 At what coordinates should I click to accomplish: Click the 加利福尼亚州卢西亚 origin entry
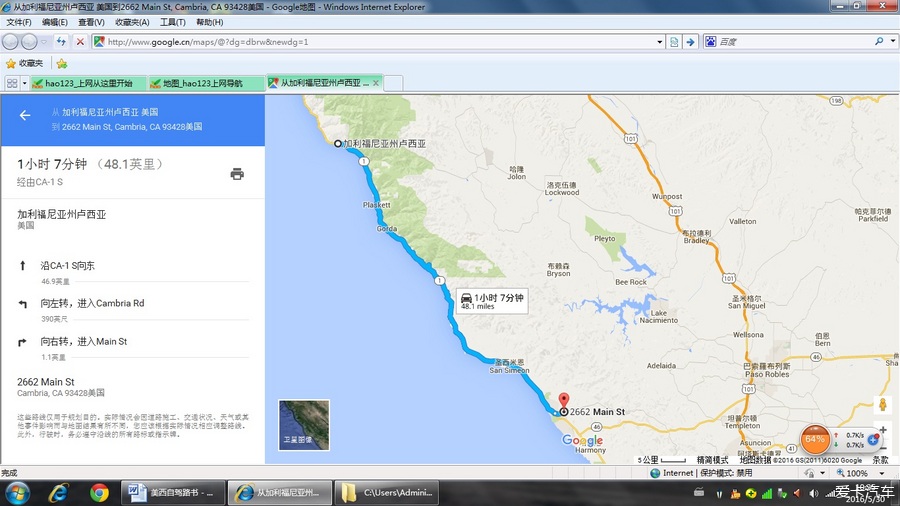[x=62, y=219]
